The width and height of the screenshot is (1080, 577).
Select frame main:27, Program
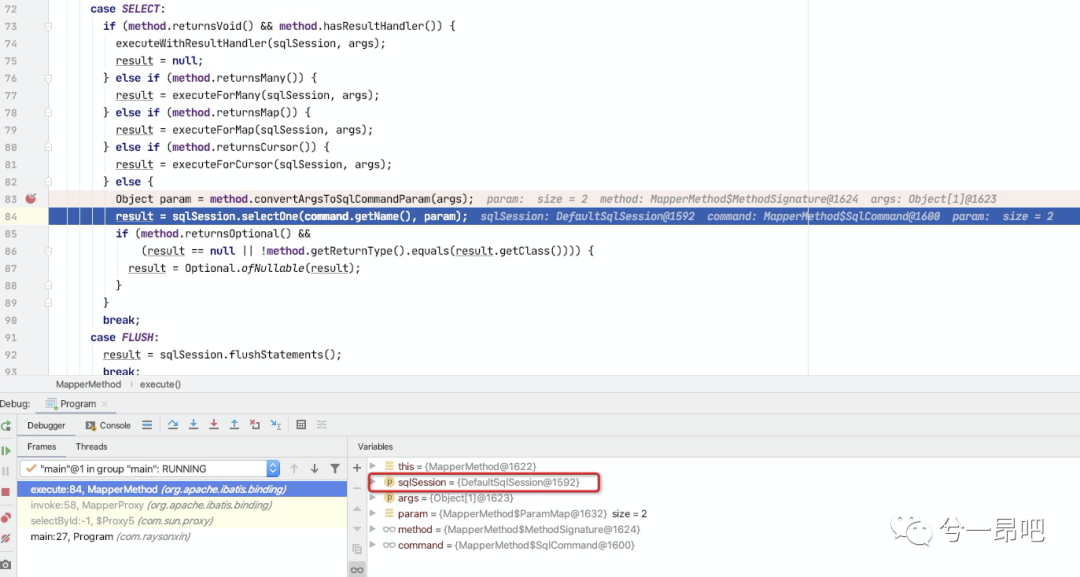182,536
